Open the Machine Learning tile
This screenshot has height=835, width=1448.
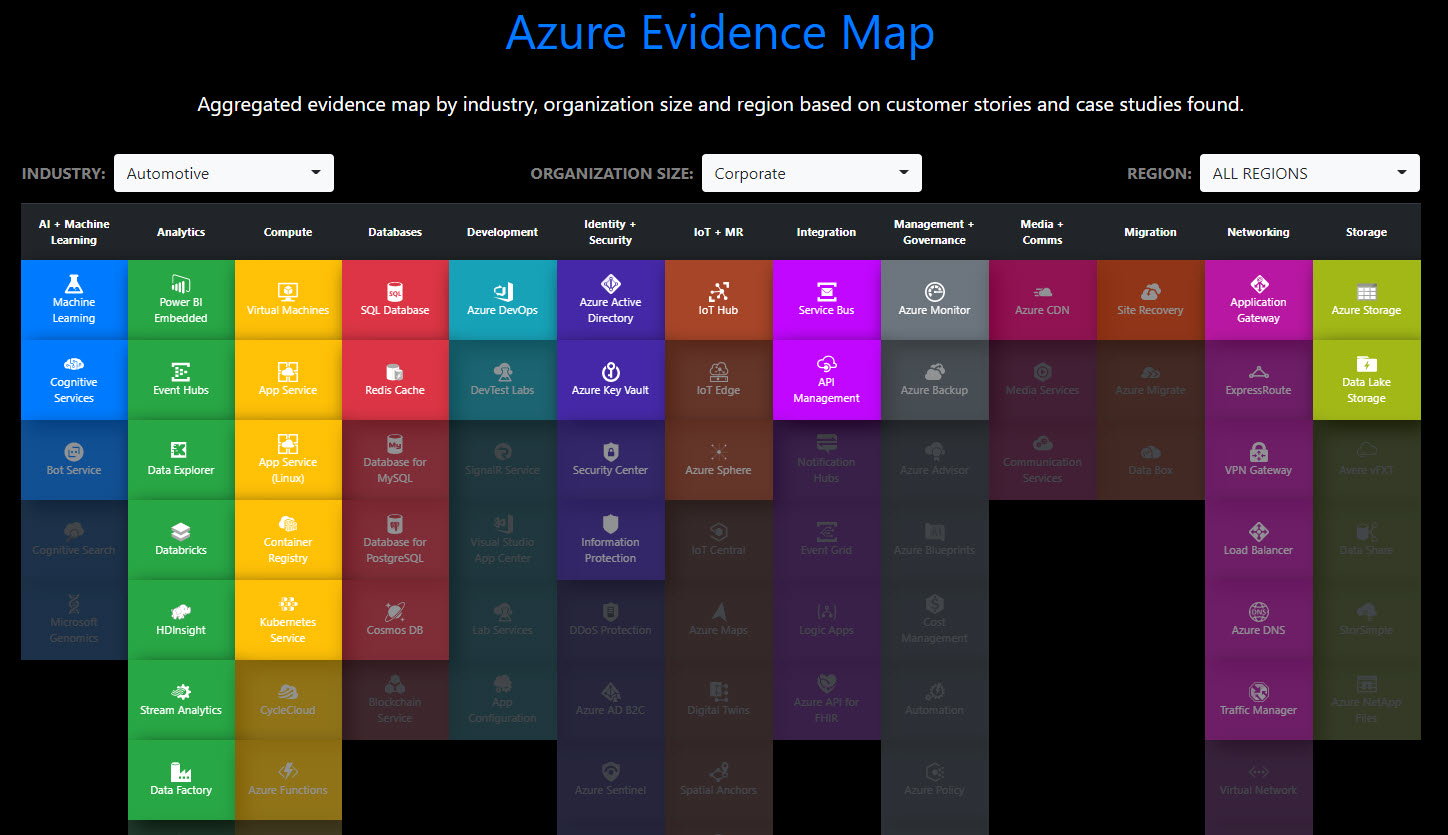[74, 300]
